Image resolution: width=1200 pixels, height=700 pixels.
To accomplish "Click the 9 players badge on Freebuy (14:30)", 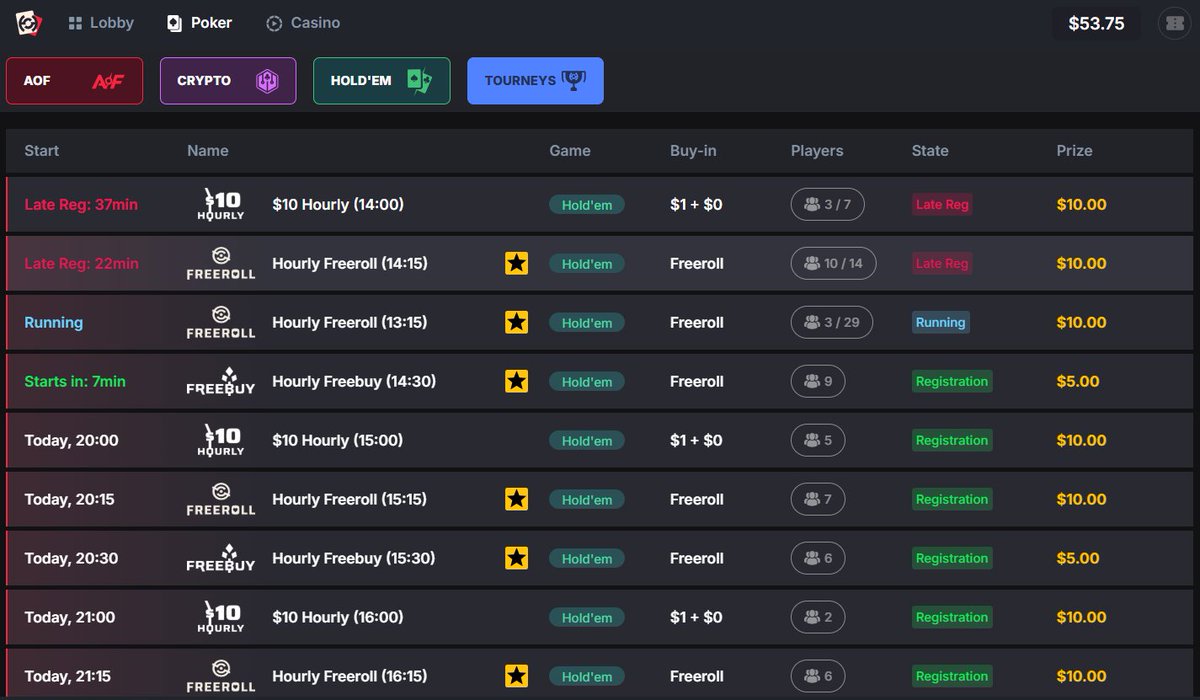I will 818,382.
